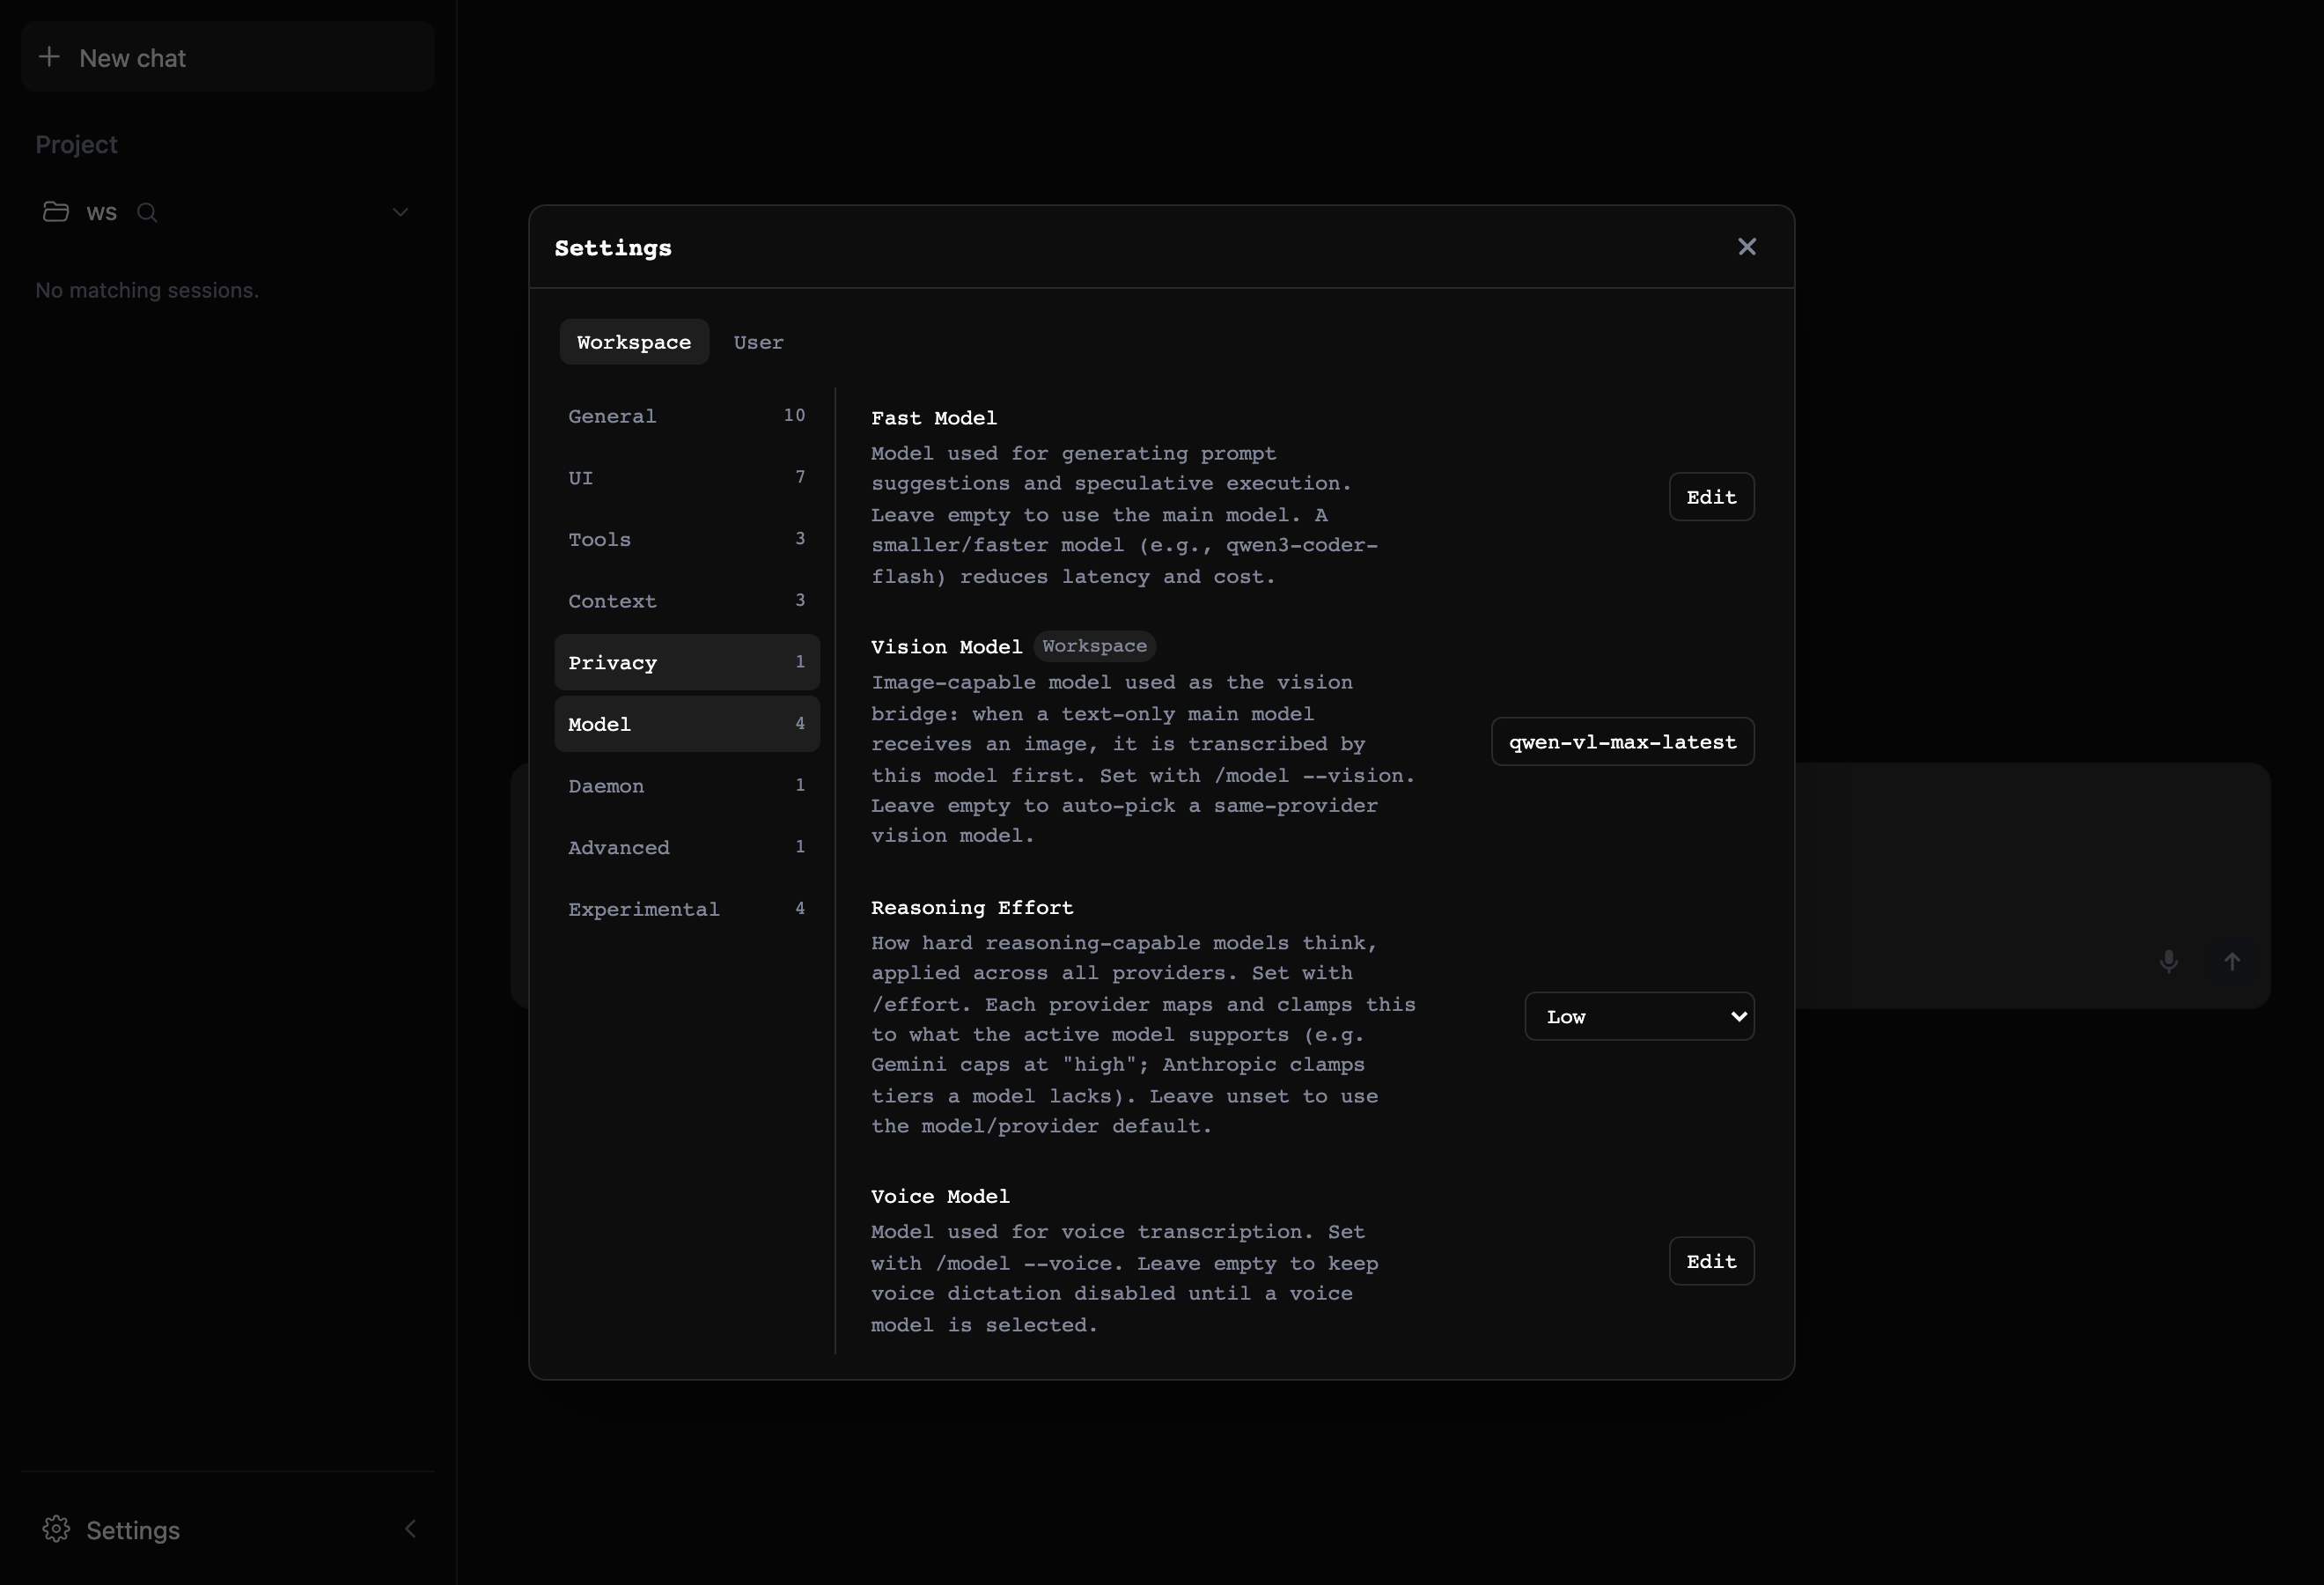Click the plus icon beside New chat
The image size is (2324, 1585).
(x=49, y=57)
